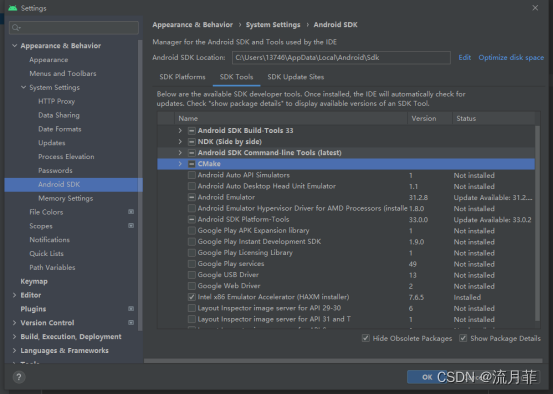Toggle the CMake checkbox
The height and width of the screenshot is (394, 553).
click(192, 164)
